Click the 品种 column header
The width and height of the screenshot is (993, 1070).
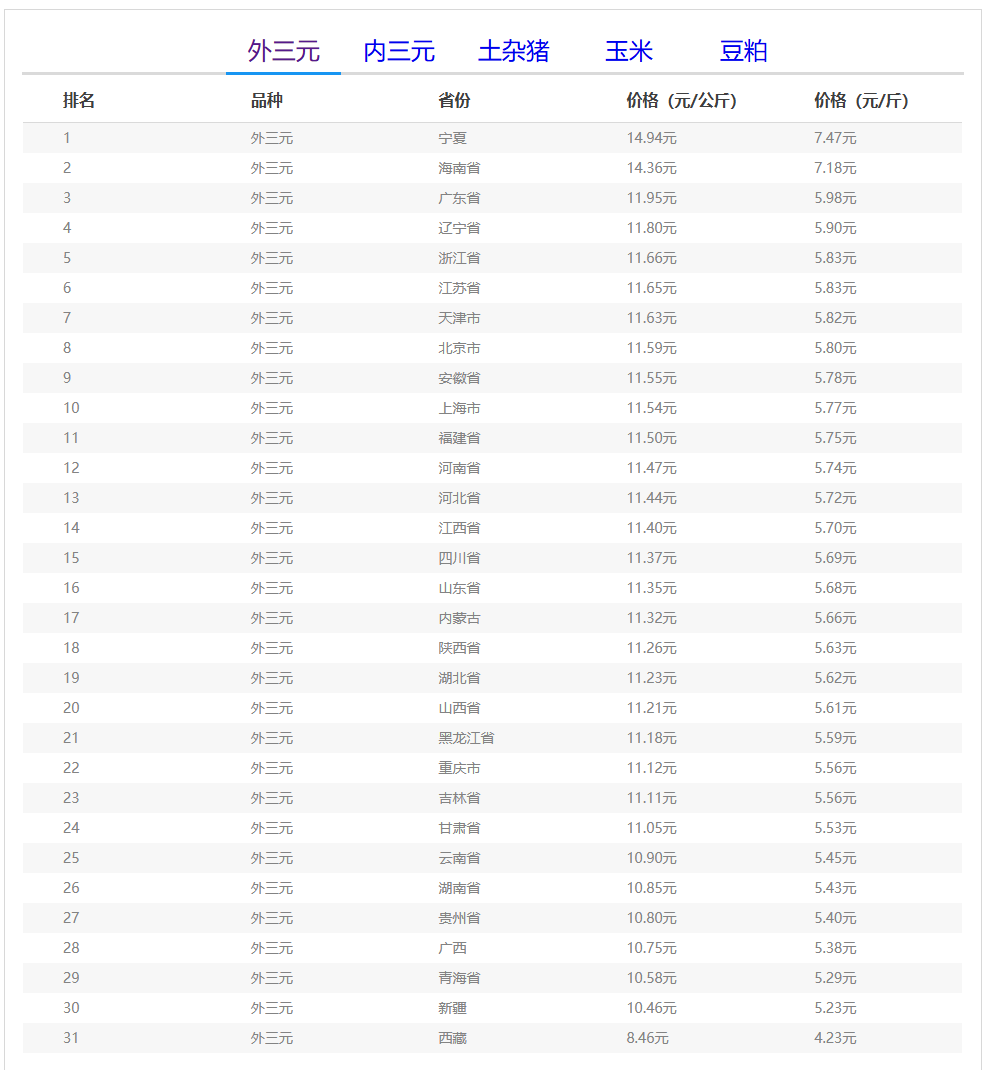[266, 100]
